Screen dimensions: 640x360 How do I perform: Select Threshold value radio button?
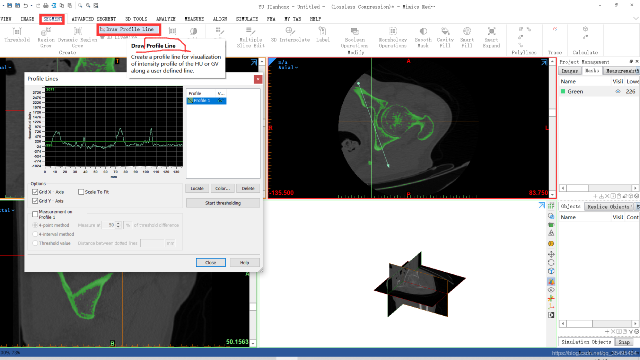click(x=35, y=243)
